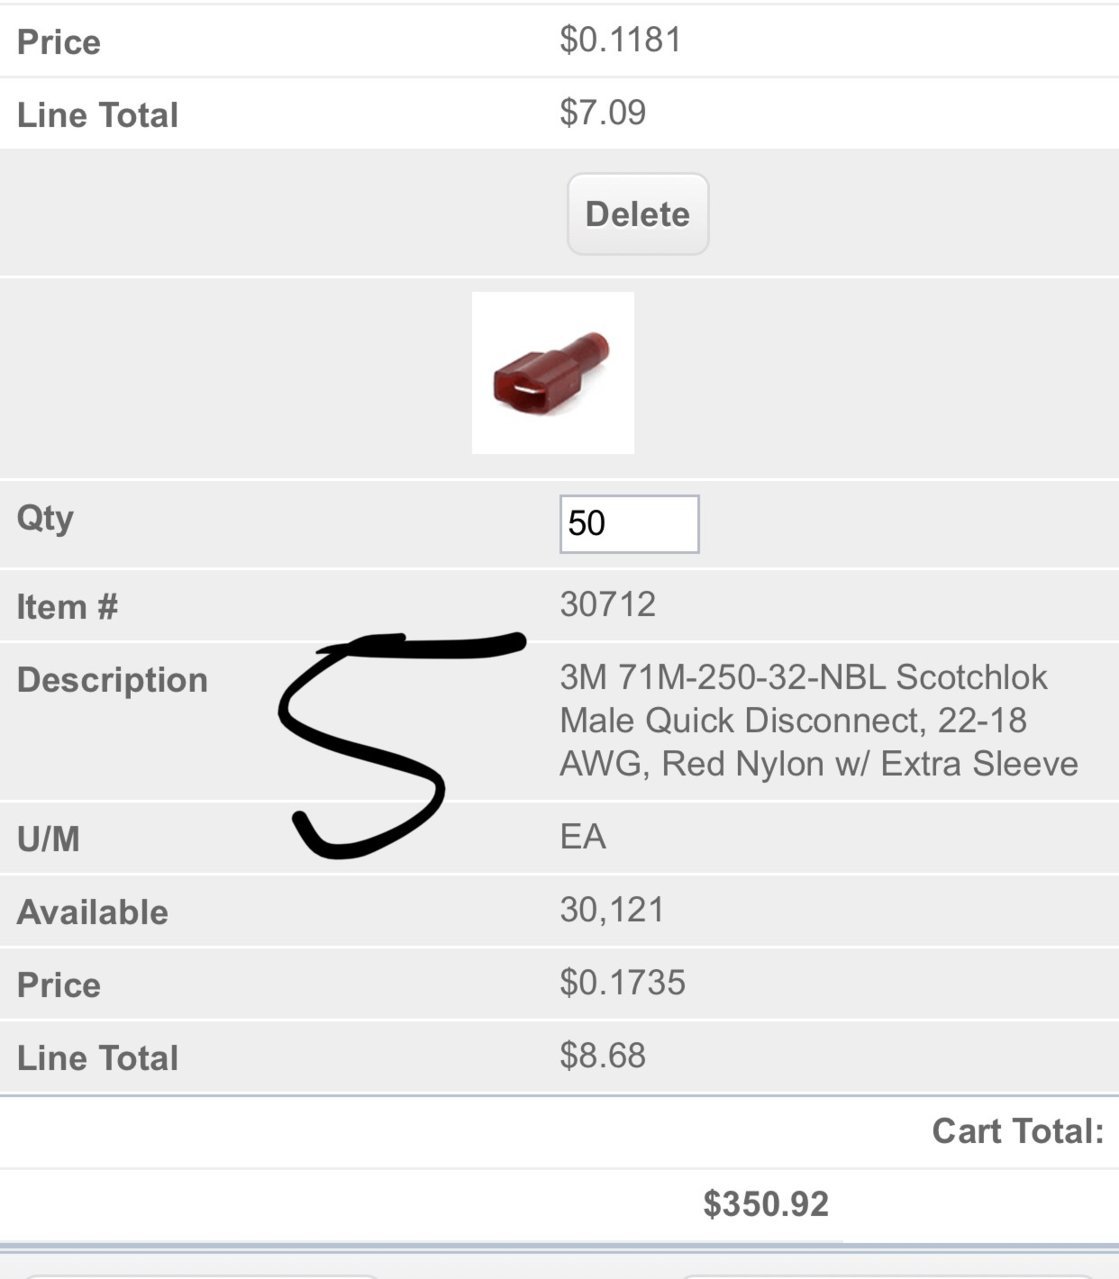Image resolution: width=1119 pixels, height=1279 pixels.
Task: Click the Line Total label above Cart Total
Action: click(97, 1058)
